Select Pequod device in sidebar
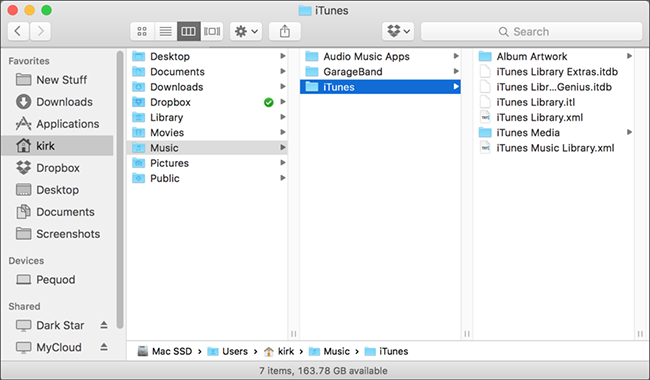Viewport: 650px width, 380px height. (x=58, y=279)
